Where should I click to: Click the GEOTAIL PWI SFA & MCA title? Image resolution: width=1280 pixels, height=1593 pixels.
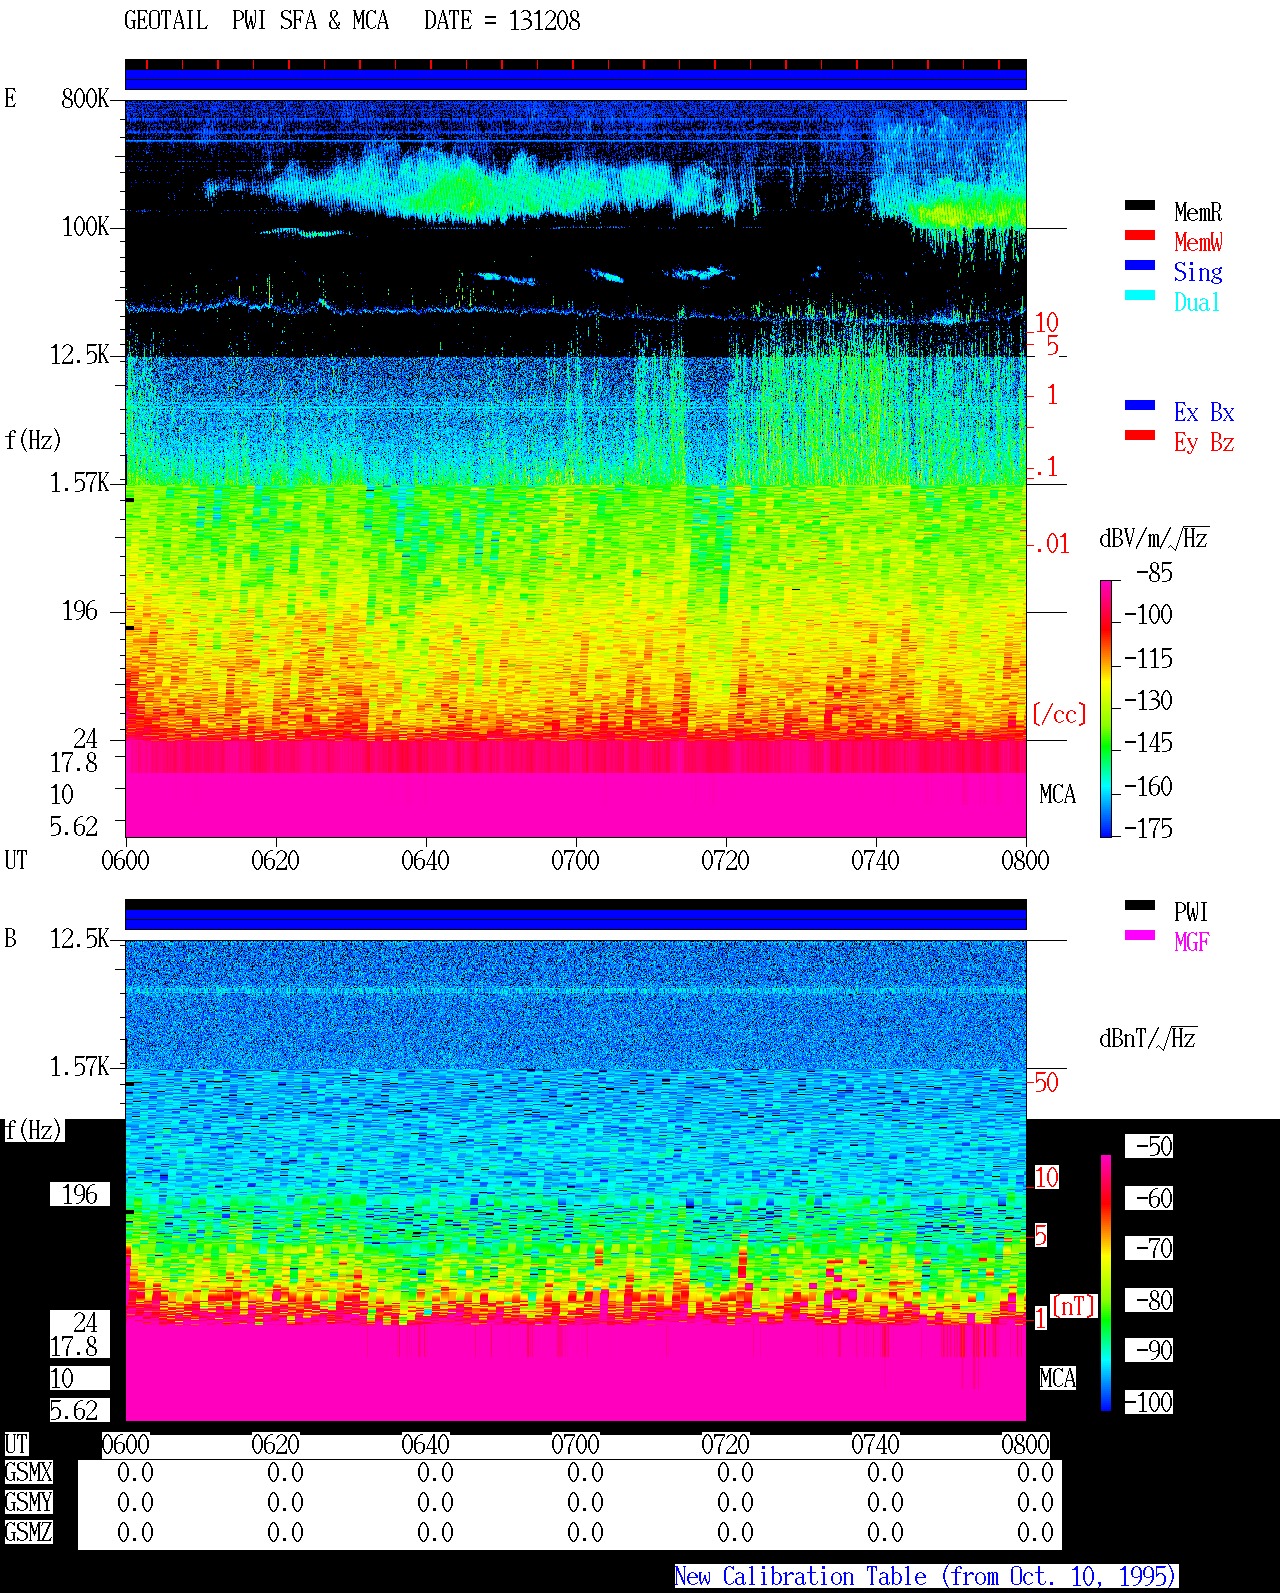(x=256, y=21)
